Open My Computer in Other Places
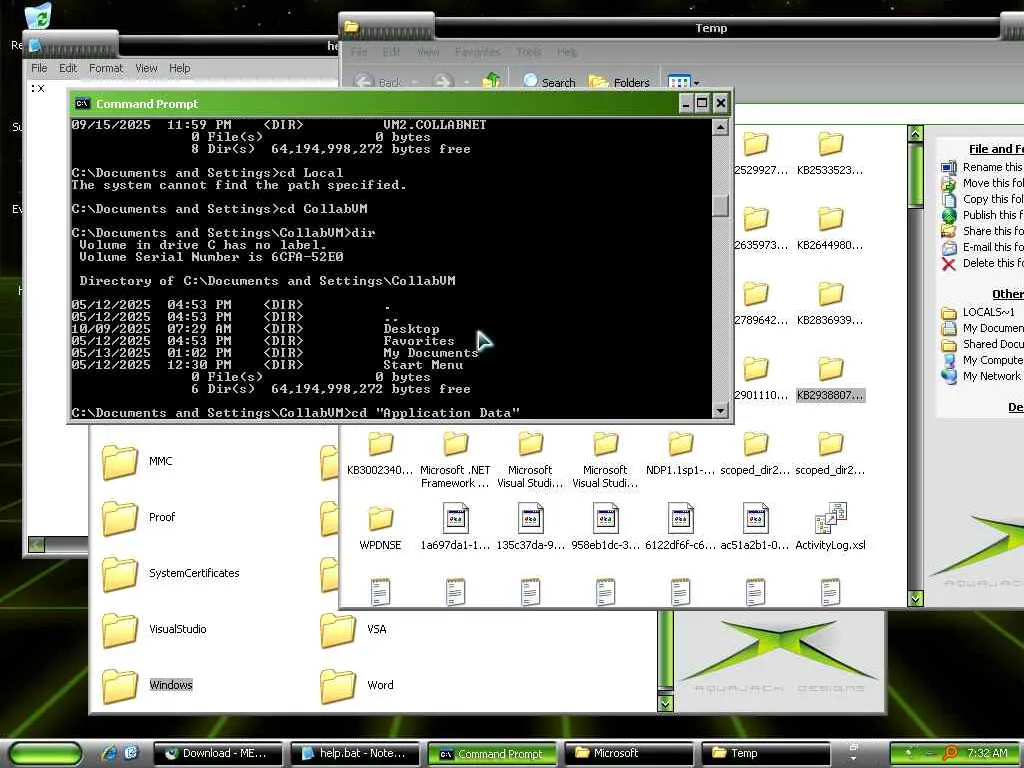This screenshot has height=768, width=1024. [x=982, y=360]
